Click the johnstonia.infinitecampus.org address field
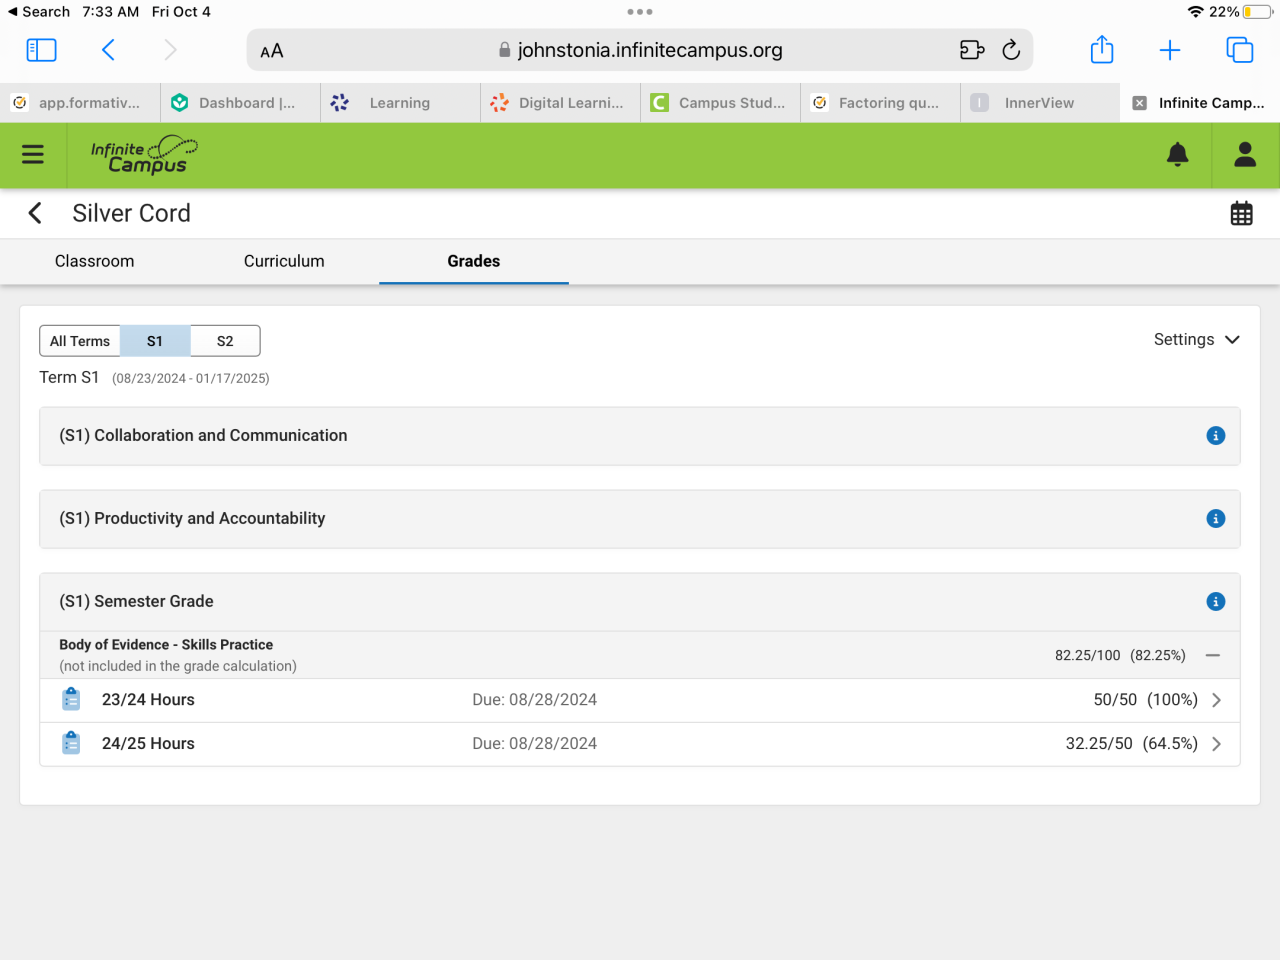This screenshot has height=960, width=1280. point(640,50)
